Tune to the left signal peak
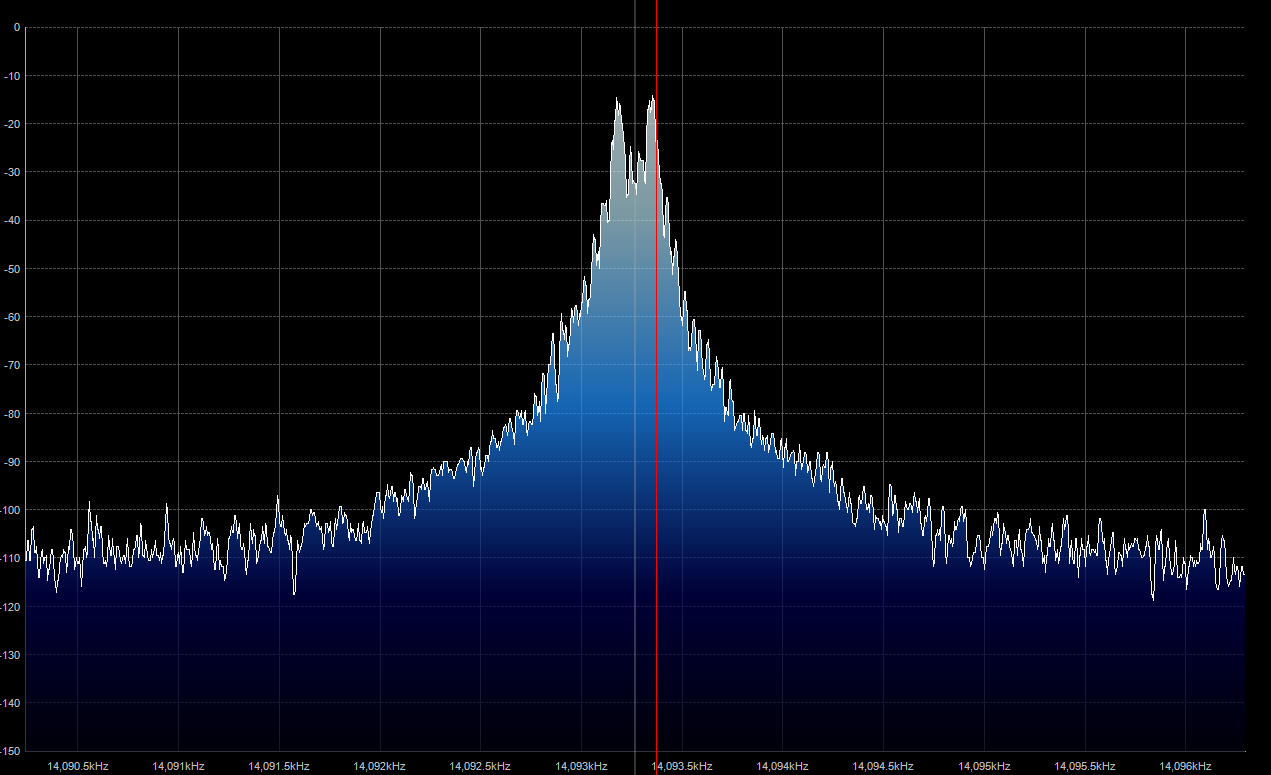The height and width of the screenshot is (775, 1271). click(617, 100)
